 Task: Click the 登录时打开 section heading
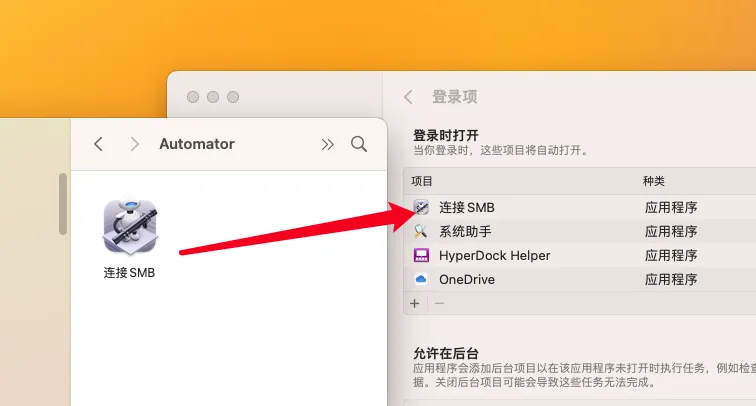tap(446, 135)
